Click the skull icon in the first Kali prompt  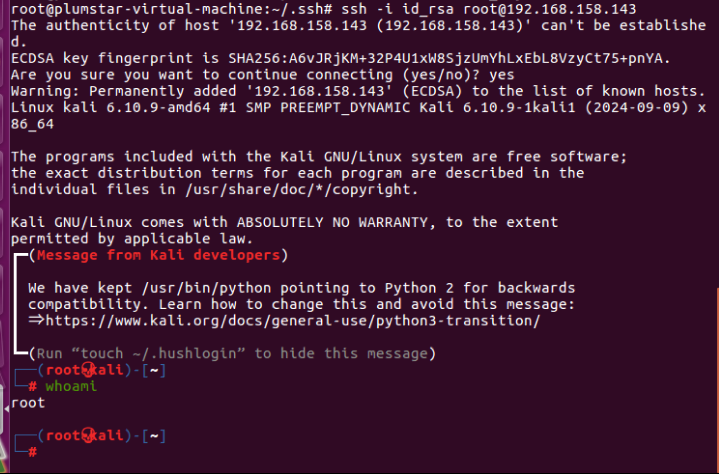(87, 371)
